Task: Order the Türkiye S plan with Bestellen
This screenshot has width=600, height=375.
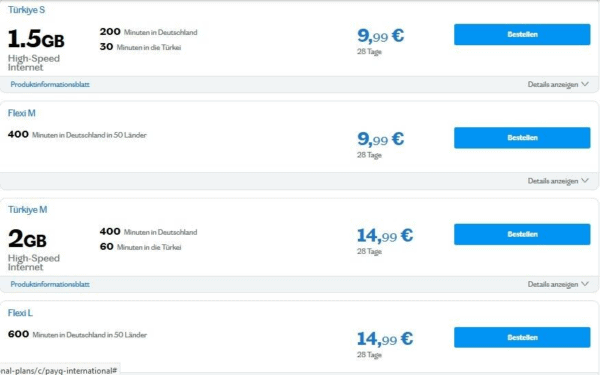Action: (522, 34)
